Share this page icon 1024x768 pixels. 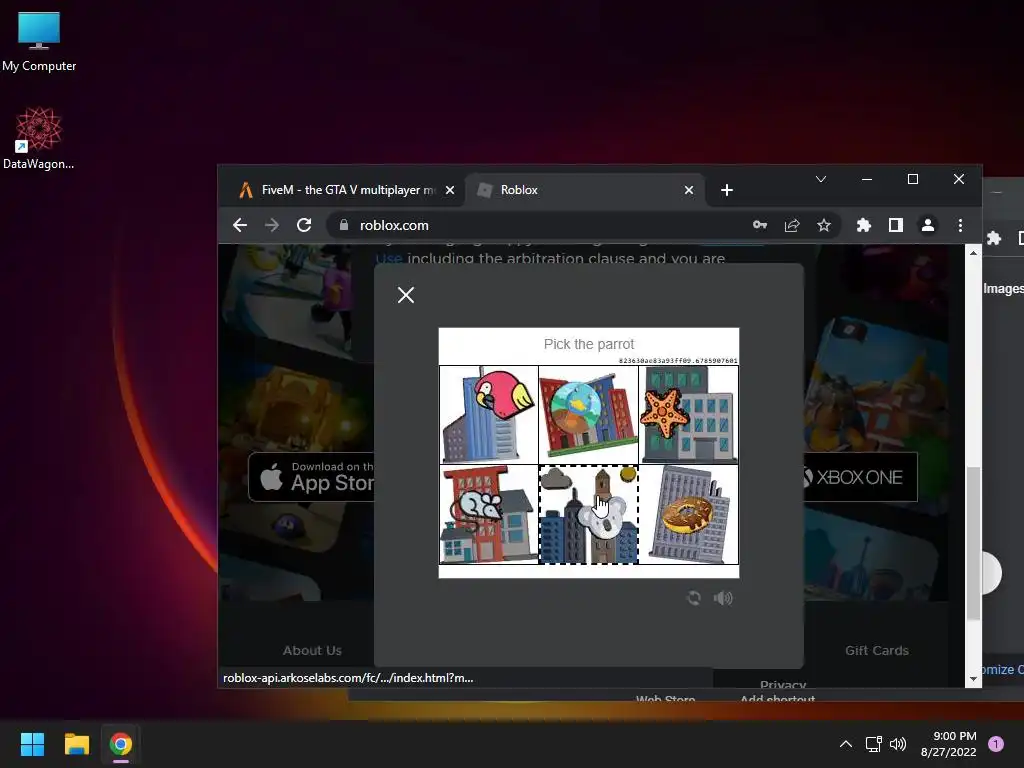tap(792, 225)
